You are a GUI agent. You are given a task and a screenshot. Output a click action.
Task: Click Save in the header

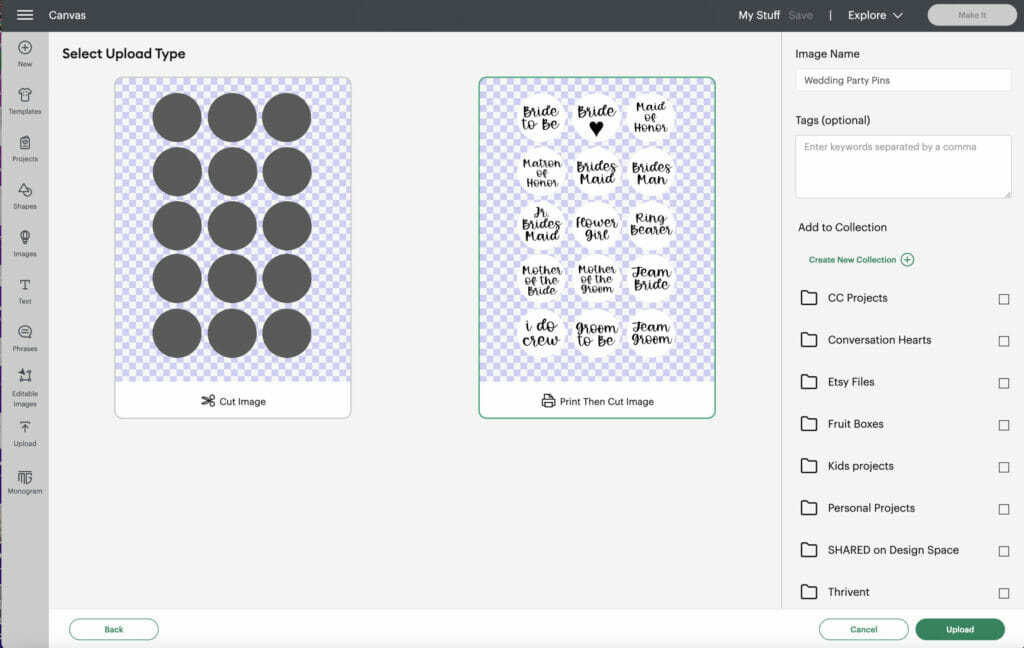click(x=800, y=15)
